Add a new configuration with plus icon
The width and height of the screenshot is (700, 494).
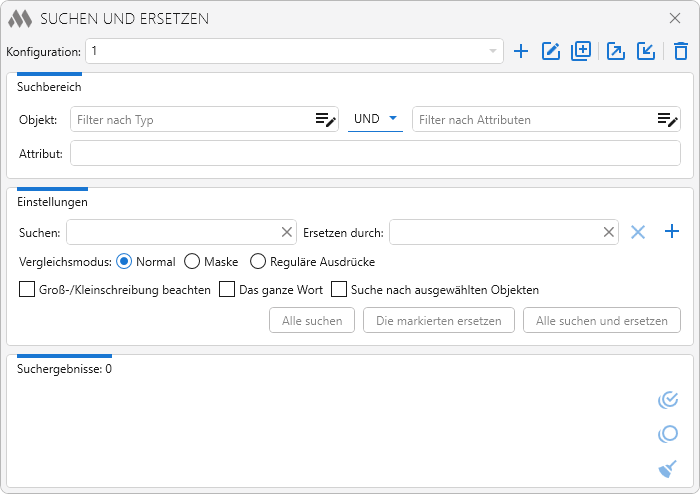(521, 52)
